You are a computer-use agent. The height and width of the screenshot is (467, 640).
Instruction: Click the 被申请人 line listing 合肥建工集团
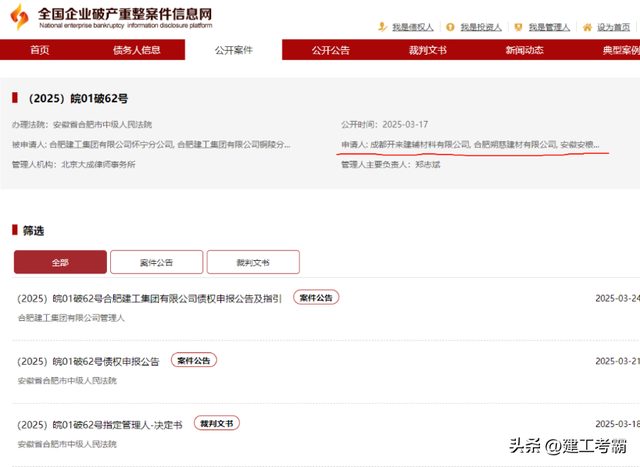(151, 145)
